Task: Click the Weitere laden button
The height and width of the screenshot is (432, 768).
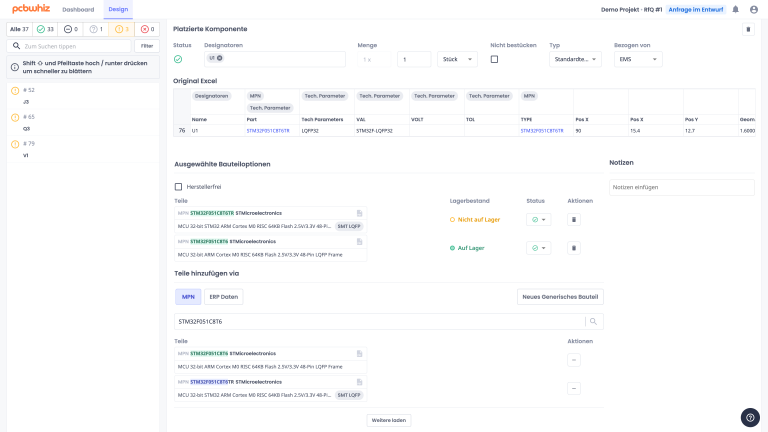Action: (x=389, y=420)
